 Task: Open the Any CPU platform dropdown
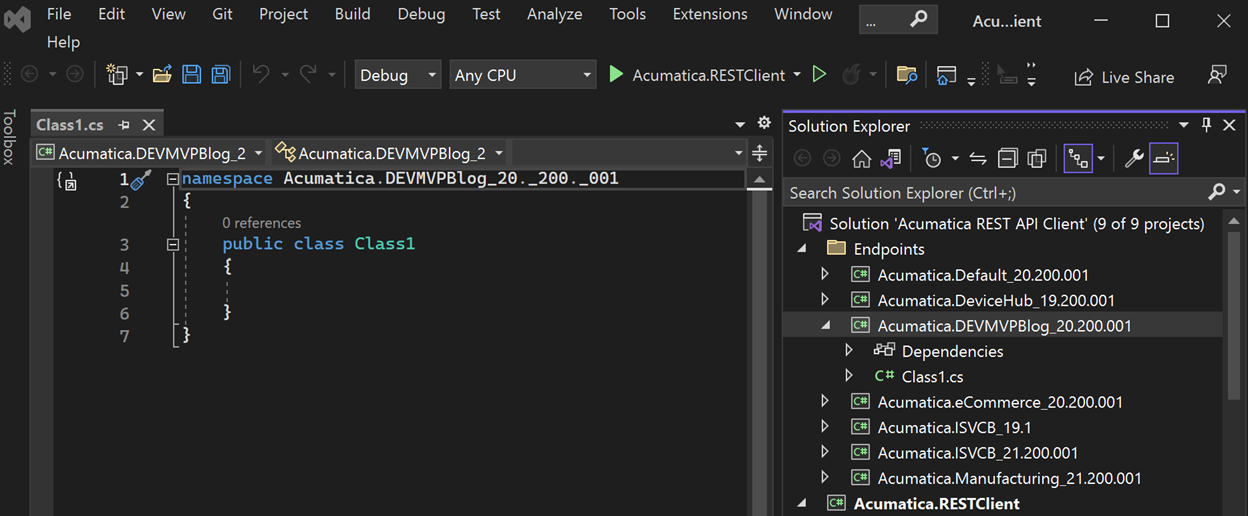(522, 75)
